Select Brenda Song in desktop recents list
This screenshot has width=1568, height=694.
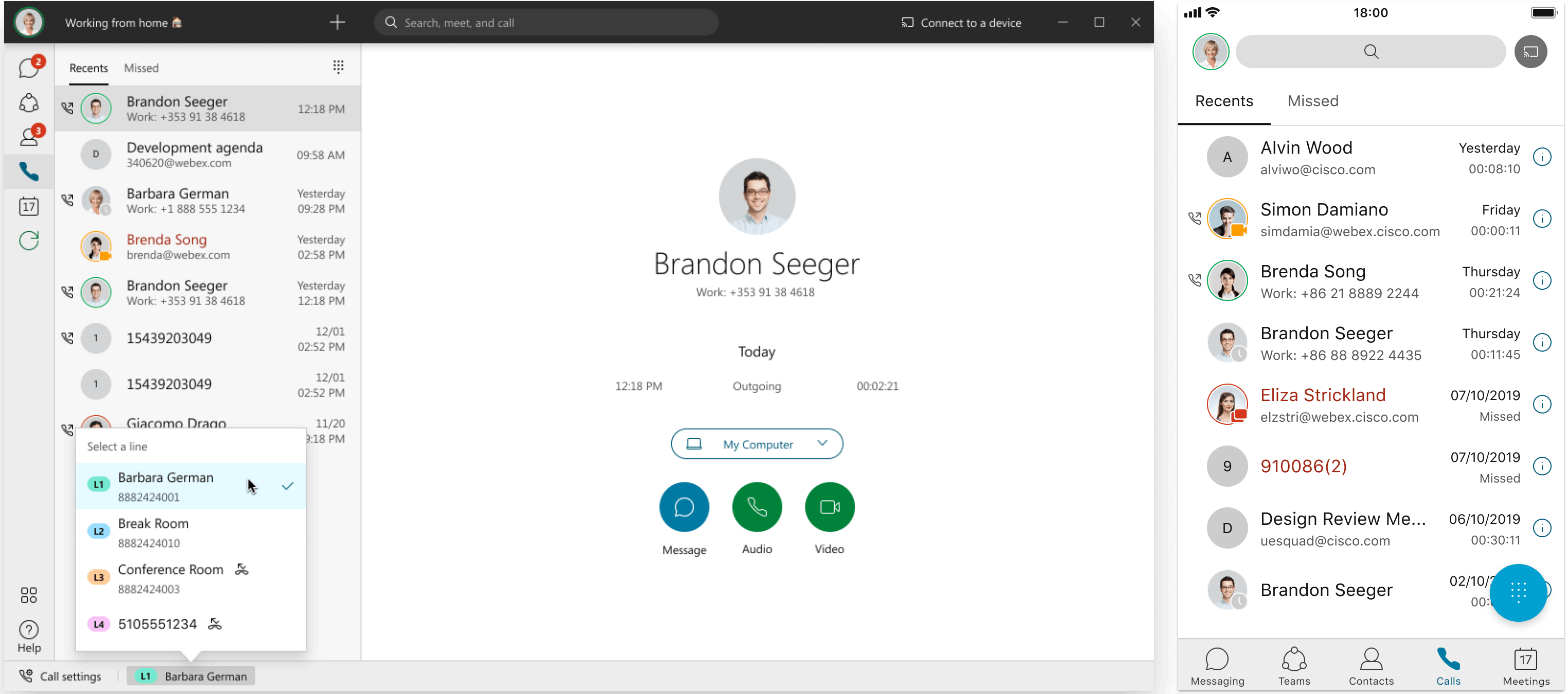coord(208,247)
